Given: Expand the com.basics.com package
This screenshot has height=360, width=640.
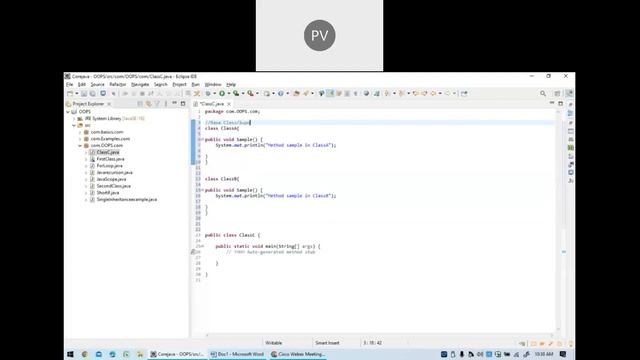Looking at the screenshot, I should pos(80,132).
